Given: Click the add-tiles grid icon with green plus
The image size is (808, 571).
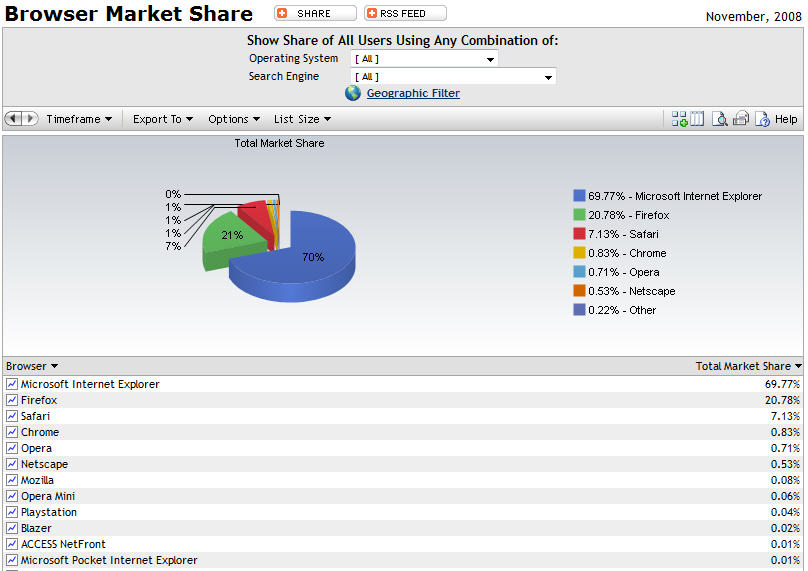Looking at the screenshot, I should [x=679, y=119].
